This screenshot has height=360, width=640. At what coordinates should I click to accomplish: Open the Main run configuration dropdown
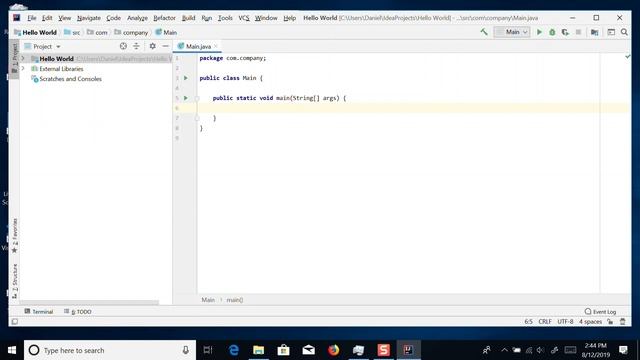[512, 32]
